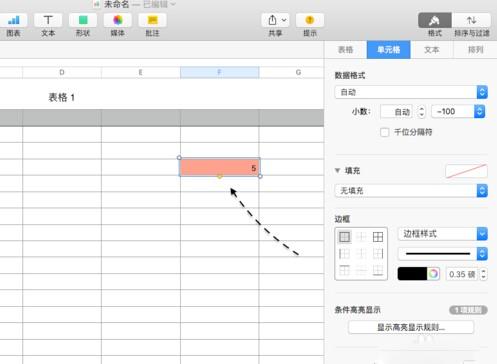Switch to the 文本 inspector tab
The width and height of the screenshot is (497, 364).
(432, 50)
